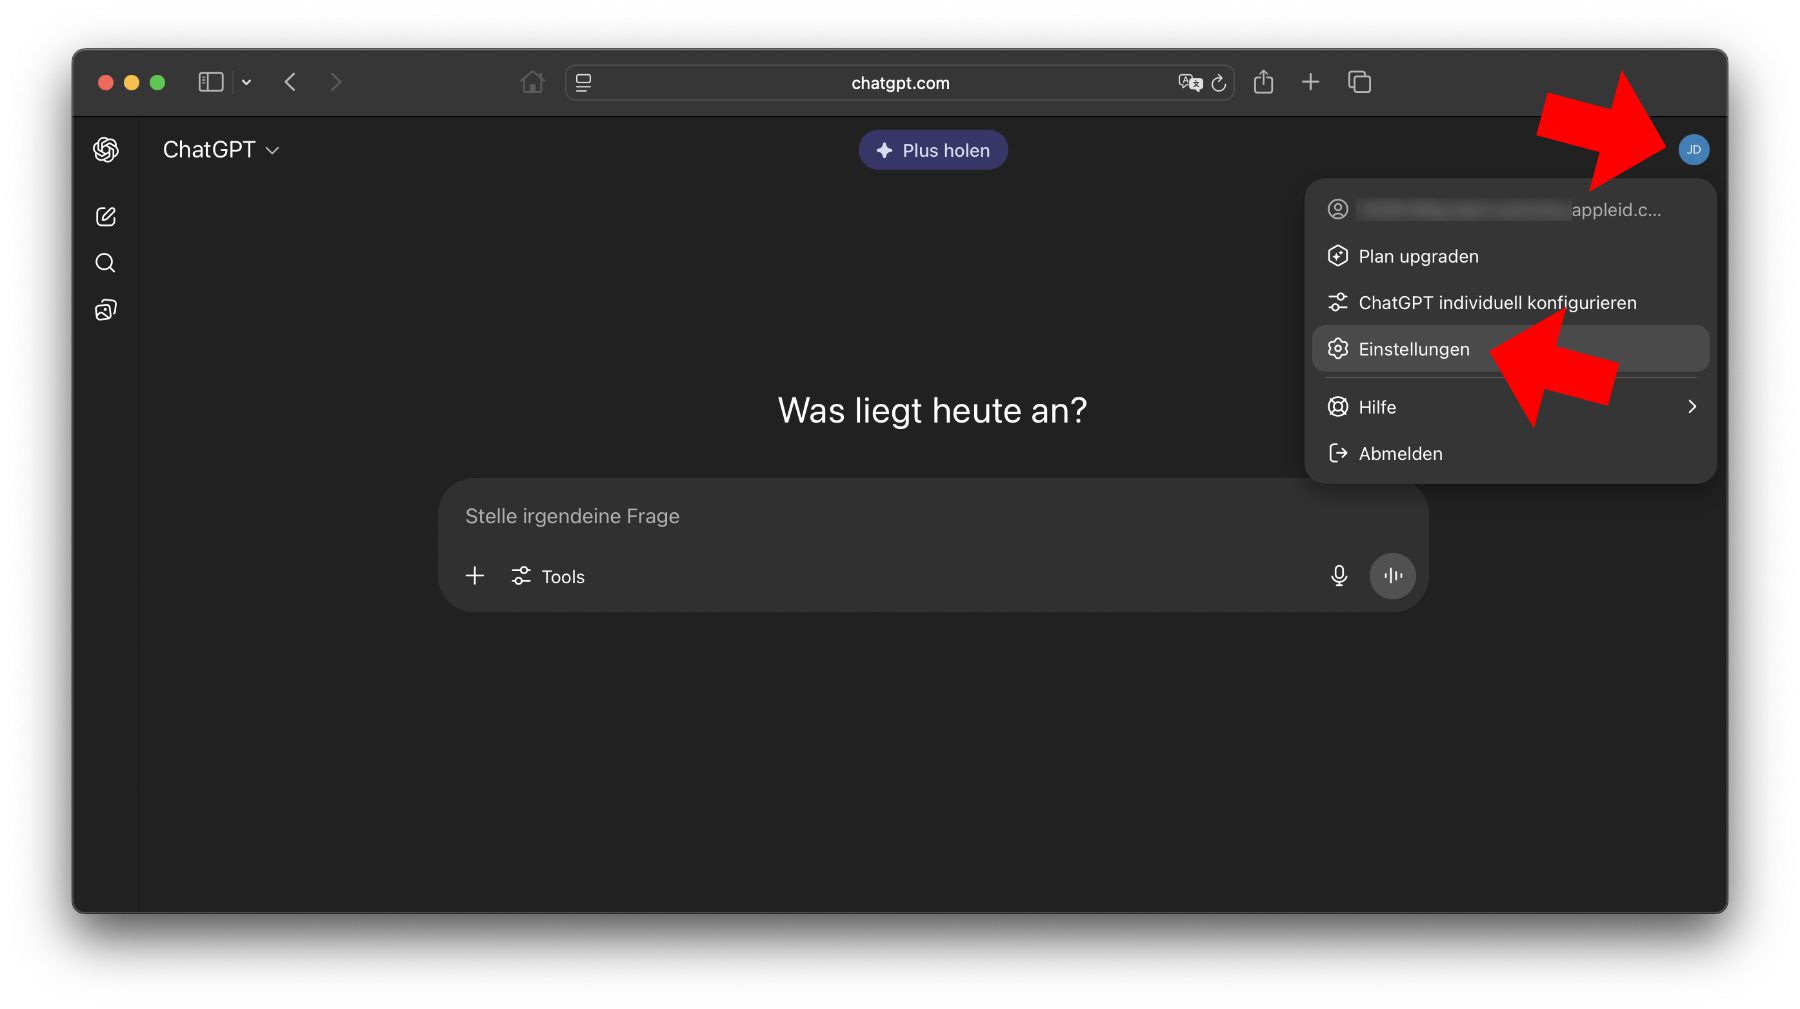Screen dimensions: 1800x1009
Task: Choose Abmelden to sign out
Action: (1400, 454)
